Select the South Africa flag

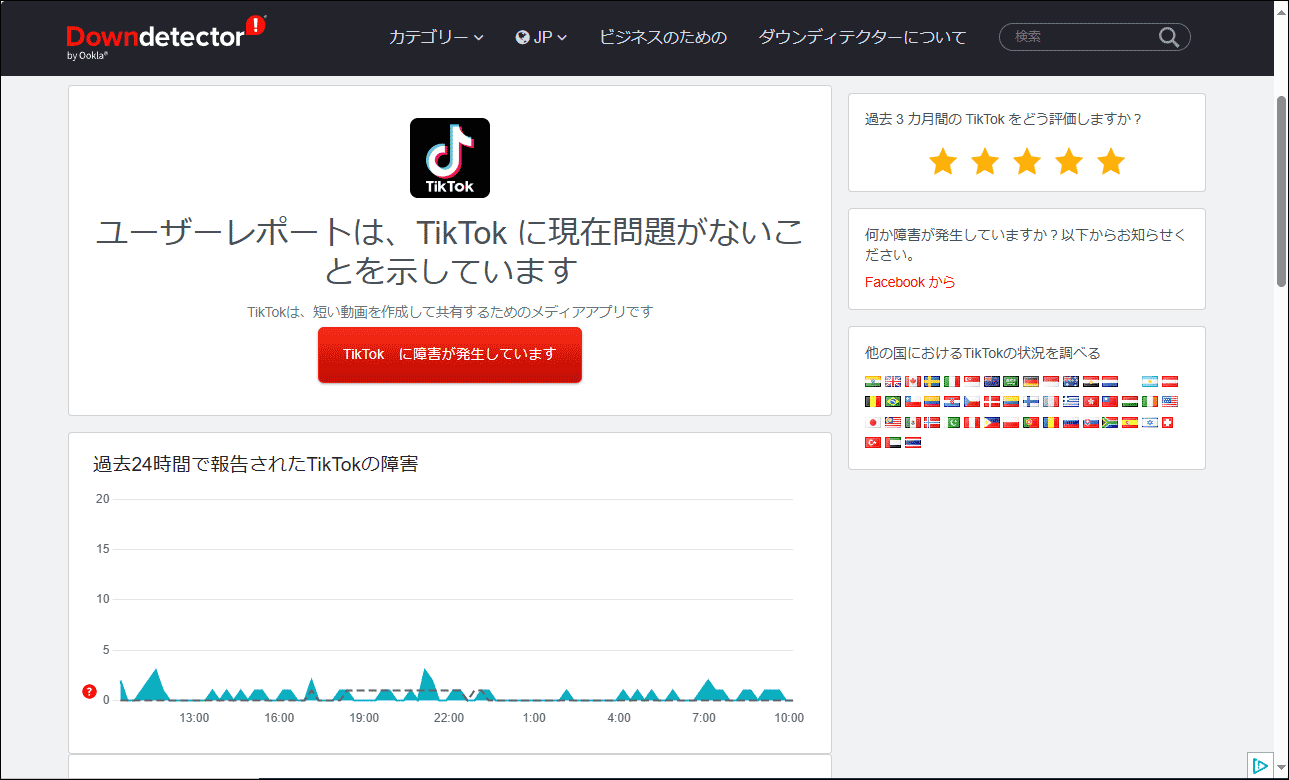point(1110,422)
